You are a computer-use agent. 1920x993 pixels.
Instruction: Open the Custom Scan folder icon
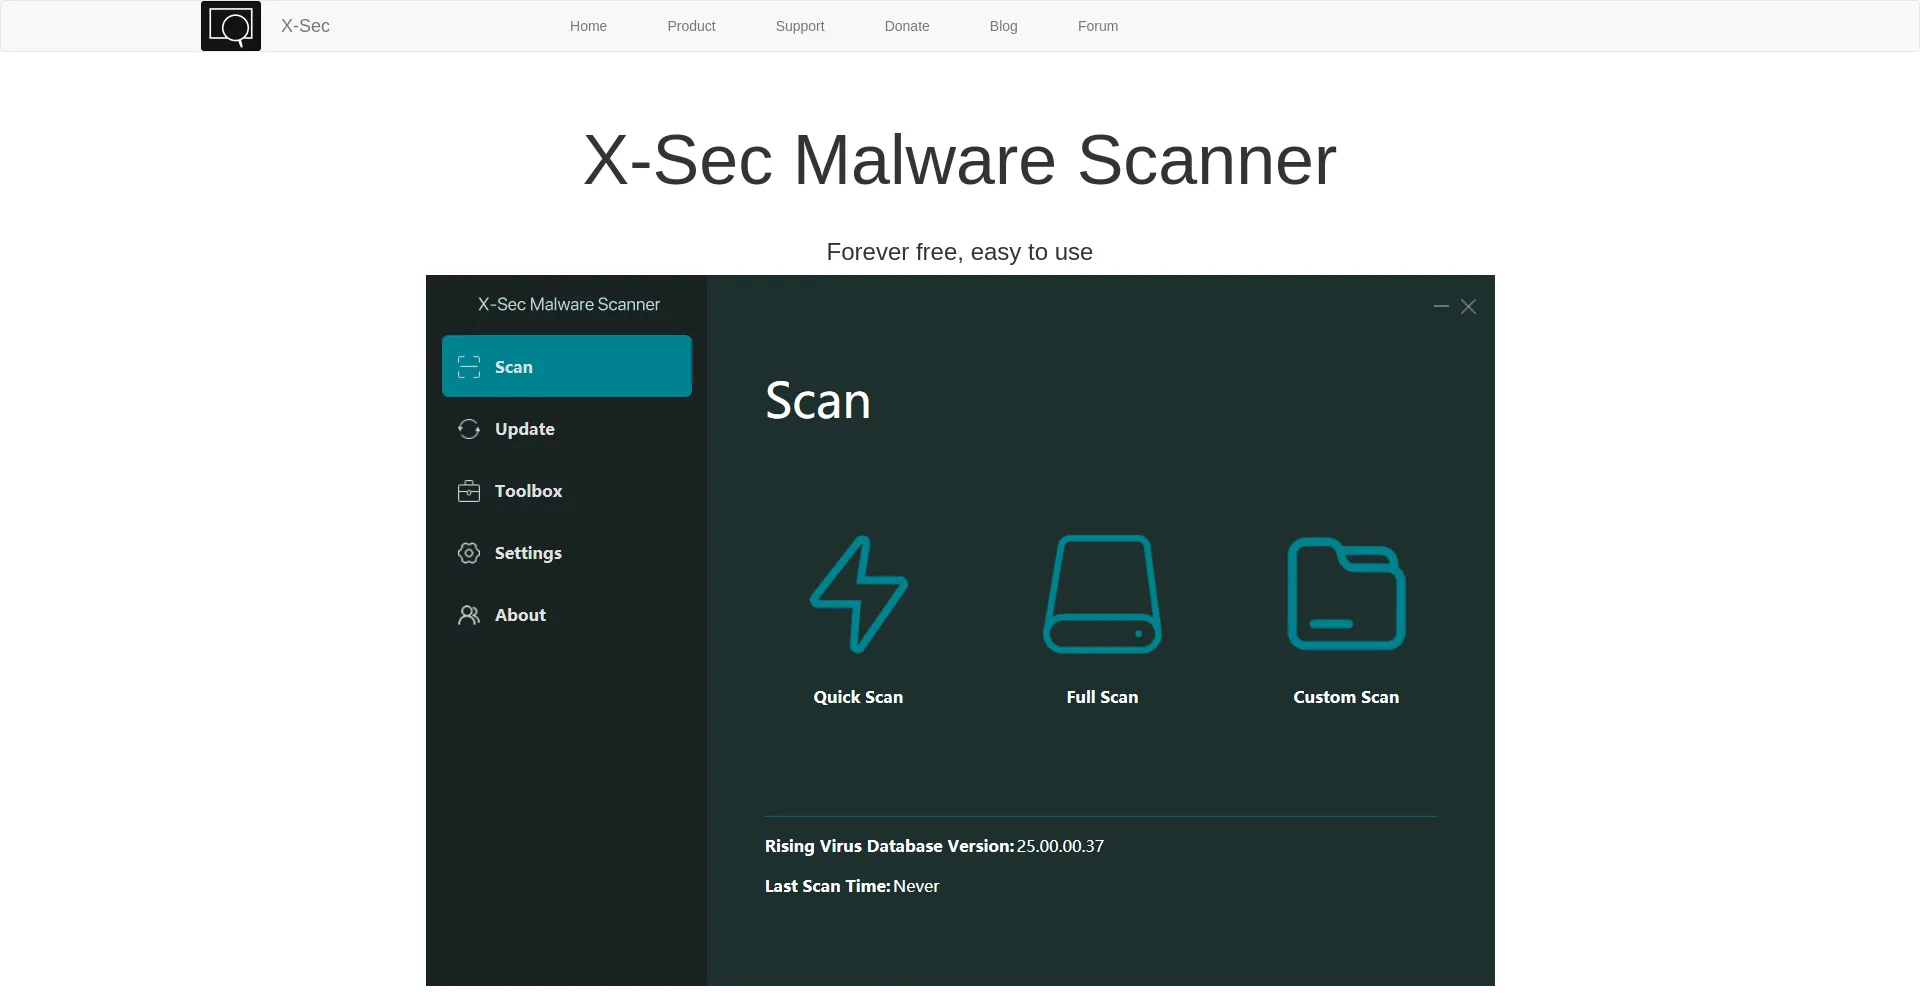point(1346,593)
